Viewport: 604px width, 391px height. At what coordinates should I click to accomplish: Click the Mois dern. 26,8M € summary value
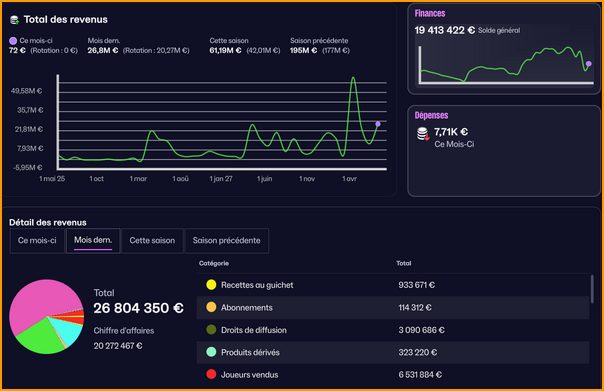point(103,50)
